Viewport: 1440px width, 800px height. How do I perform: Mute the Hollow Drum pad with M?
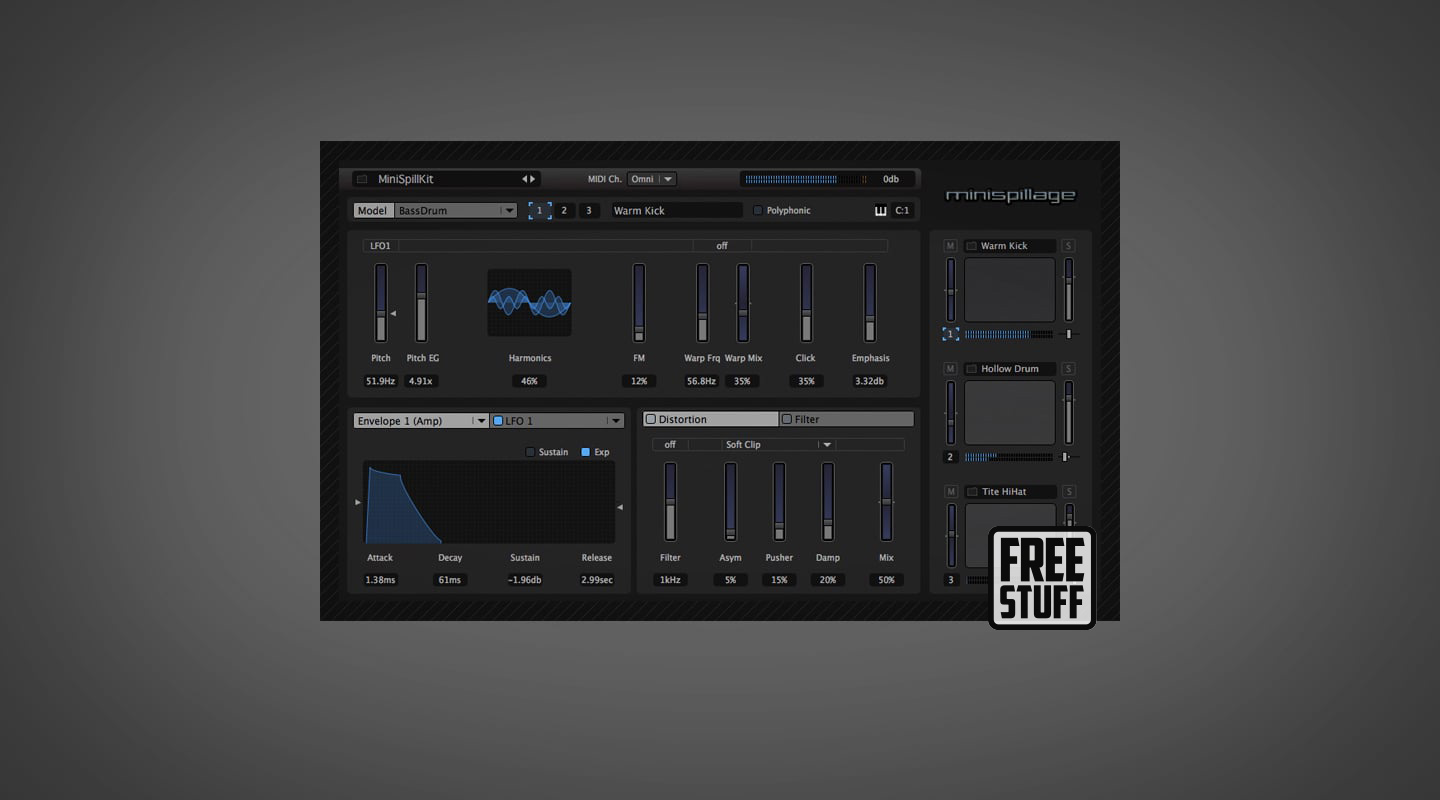950,369
